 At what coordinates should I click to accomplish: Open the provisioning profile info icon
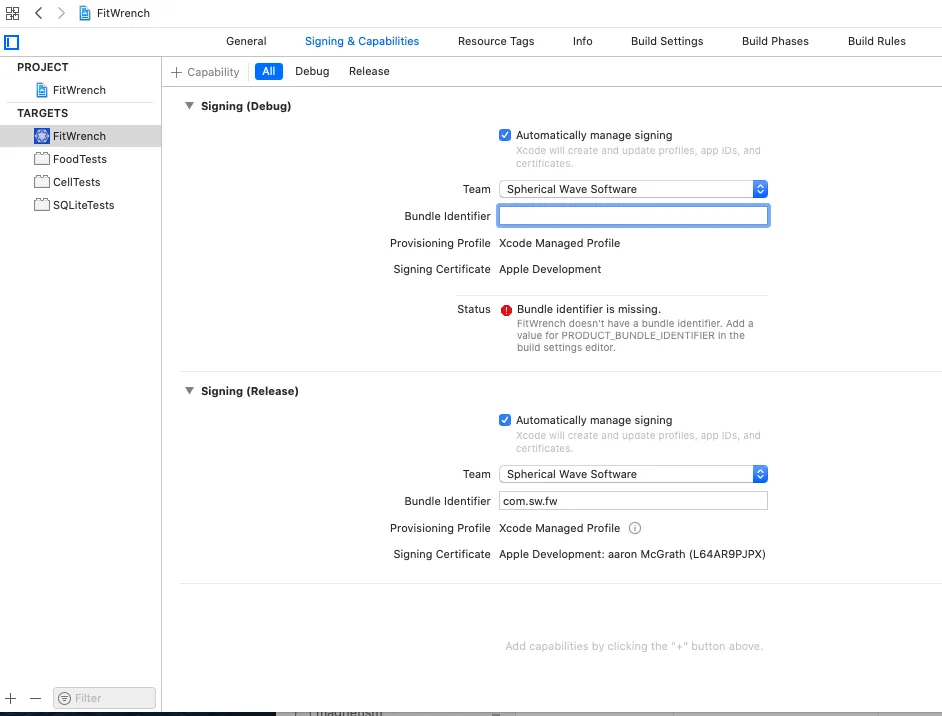click(635, 528)
